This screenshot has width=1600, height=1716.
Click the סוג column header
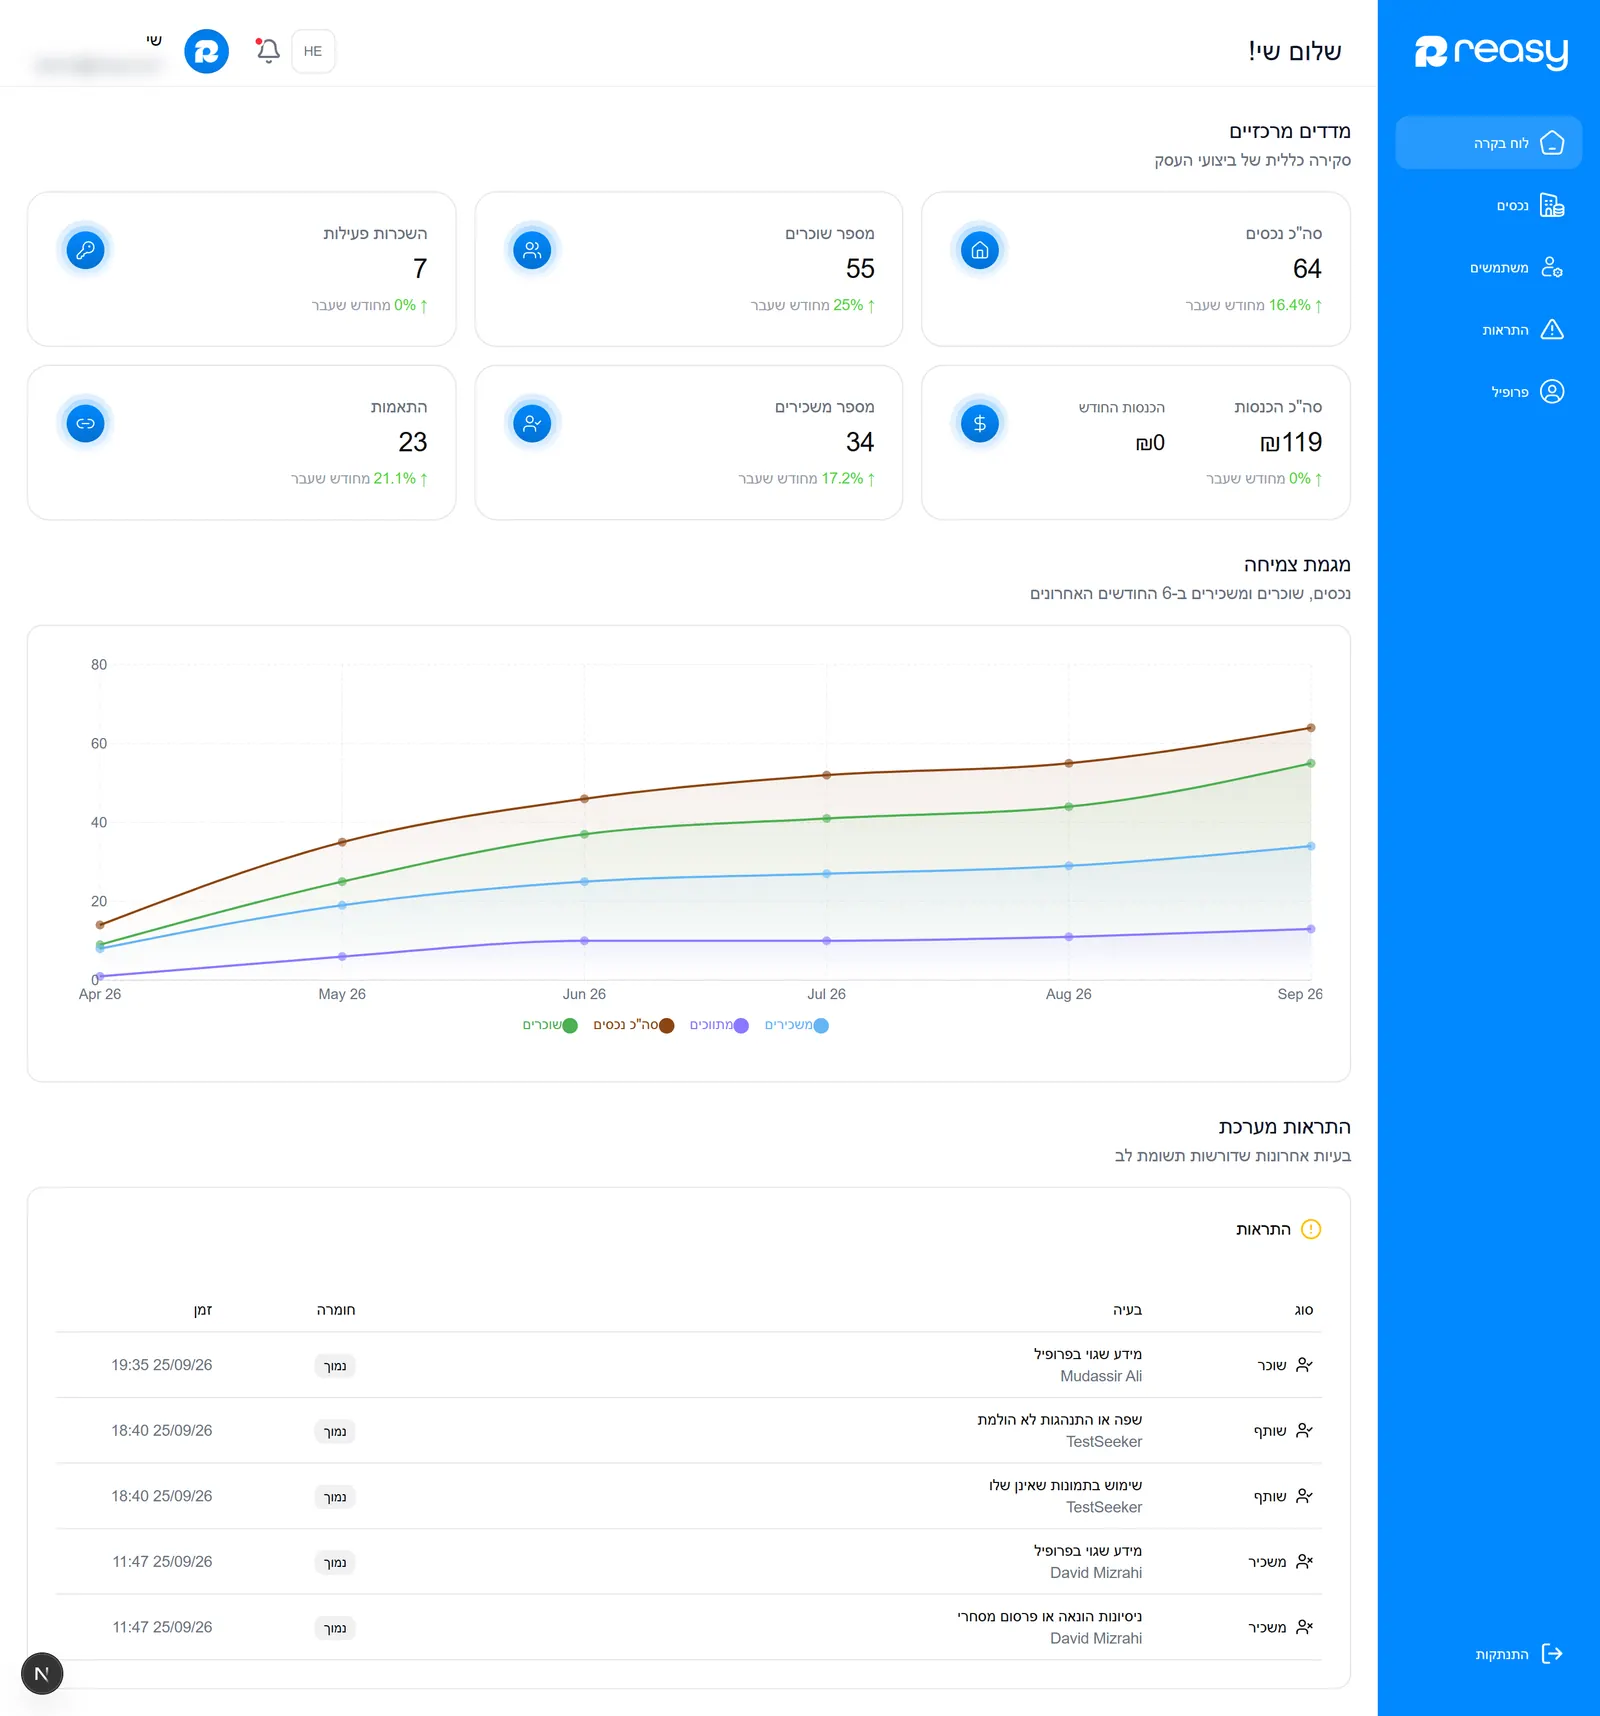[x=1304, y=1310]
